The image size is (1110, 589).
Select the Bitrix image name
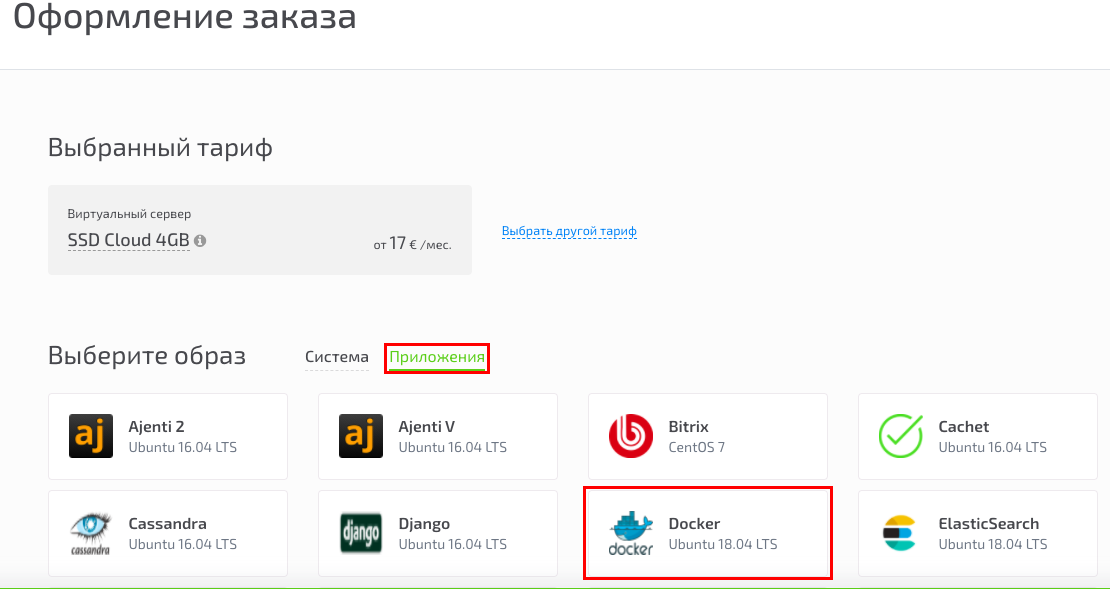689,427
